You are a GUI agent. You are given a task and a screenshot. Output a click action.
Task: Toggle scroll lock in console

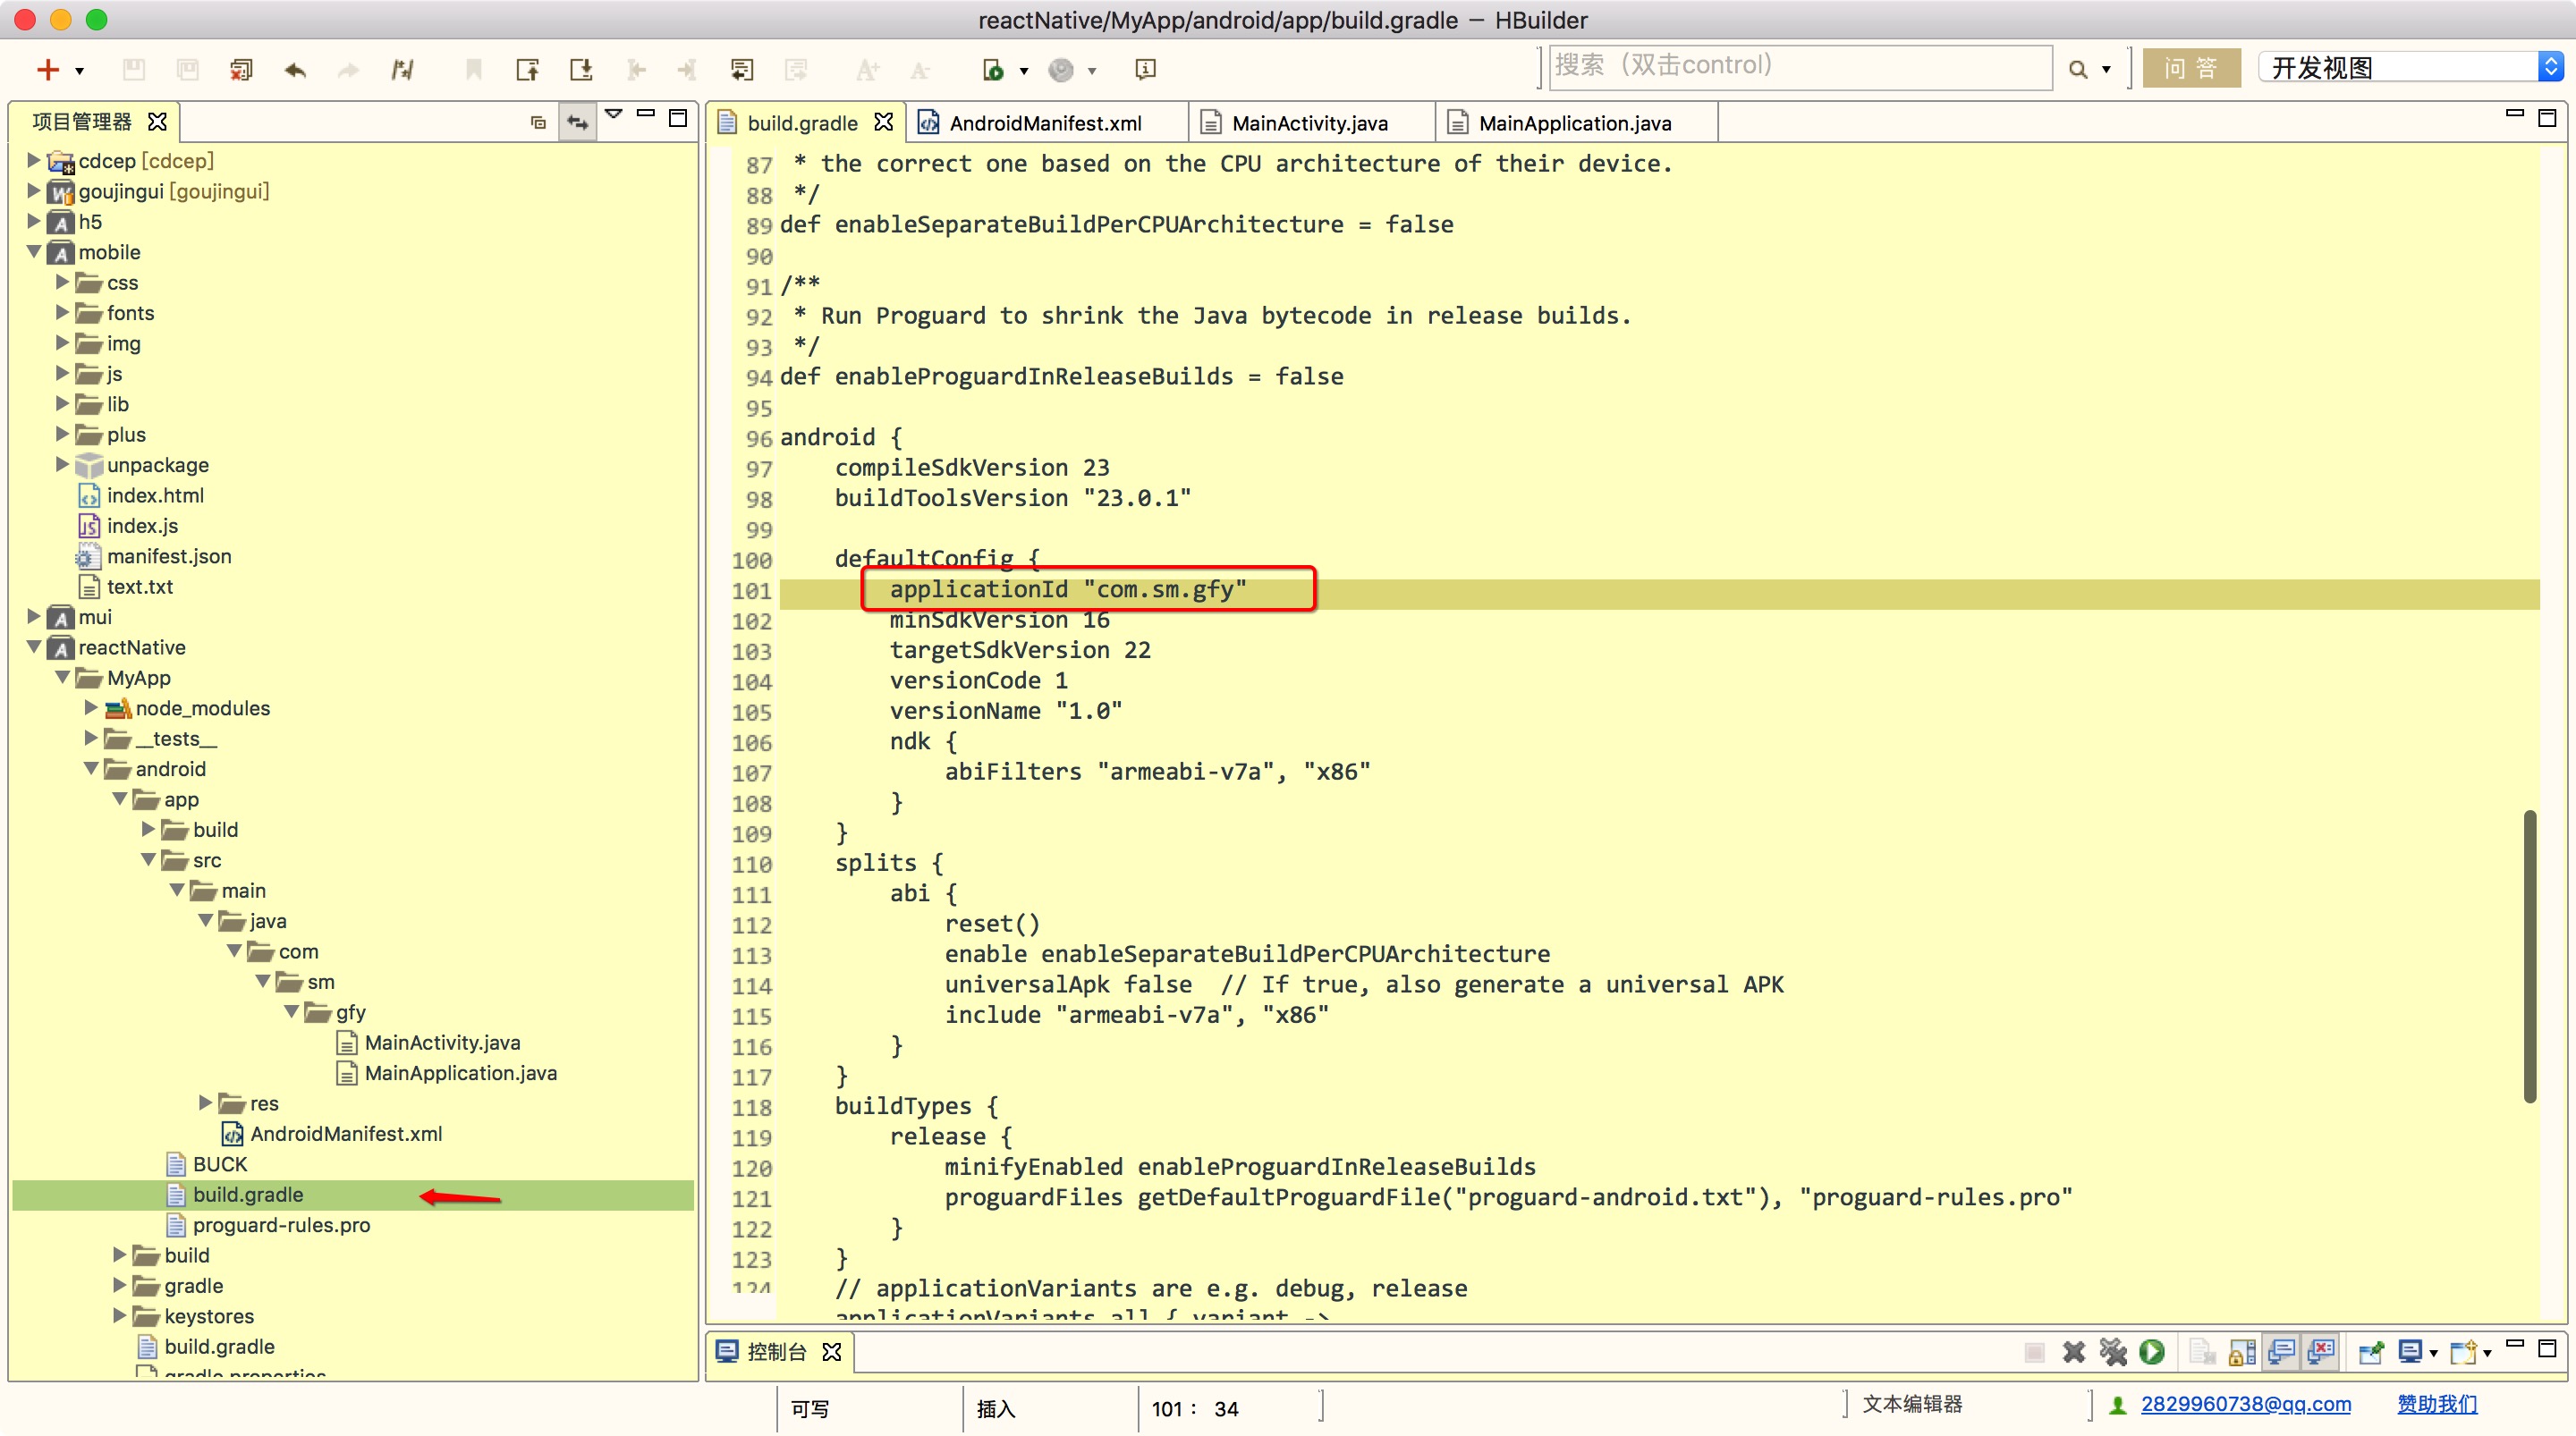pyautogui.click(x=2243, y=1352)
